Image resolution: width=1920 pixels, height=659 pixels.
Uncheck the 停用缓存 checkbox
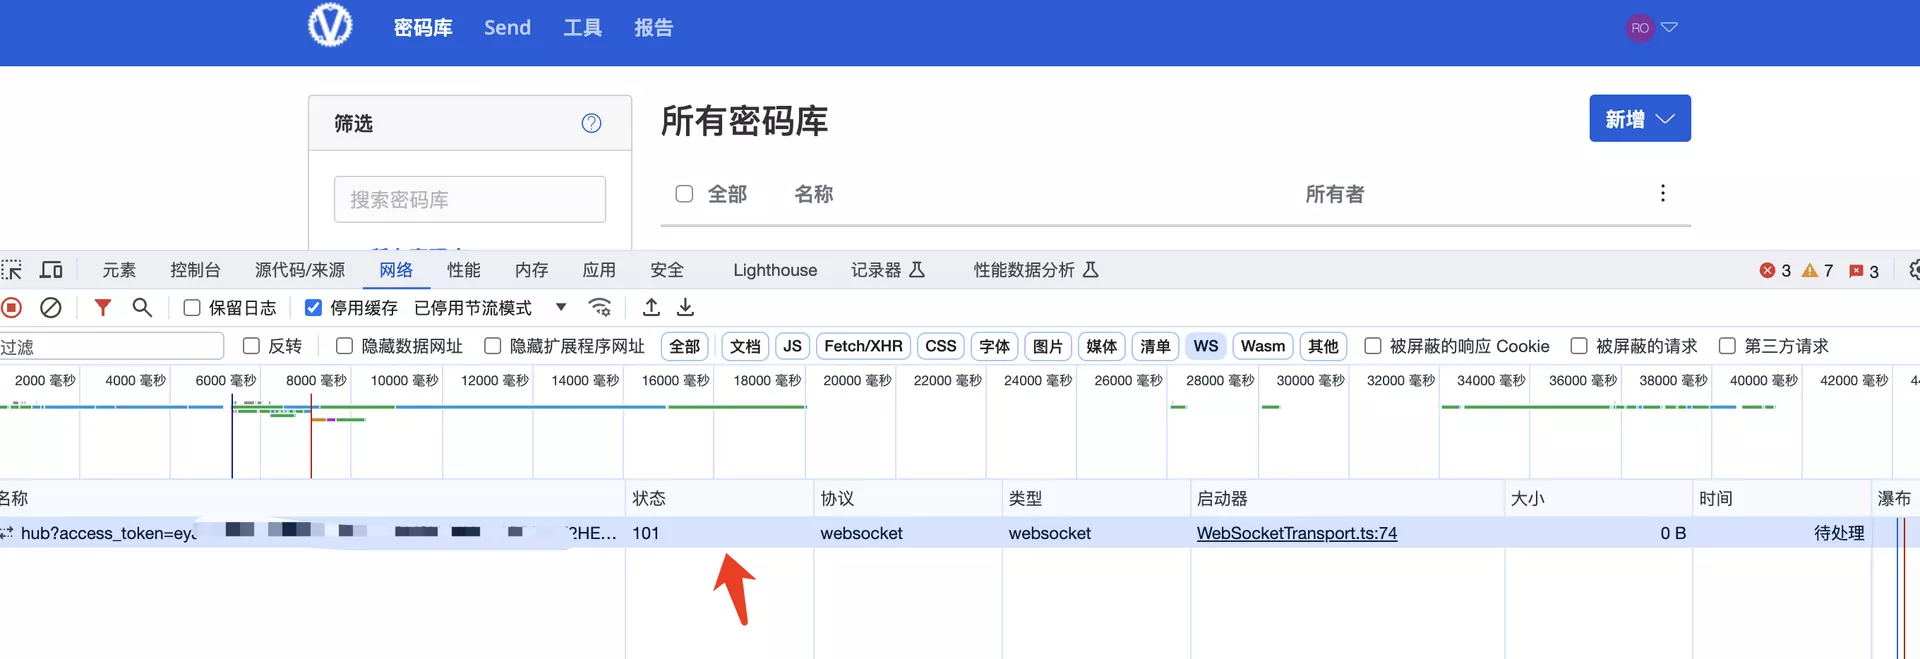tap(313, 308)
